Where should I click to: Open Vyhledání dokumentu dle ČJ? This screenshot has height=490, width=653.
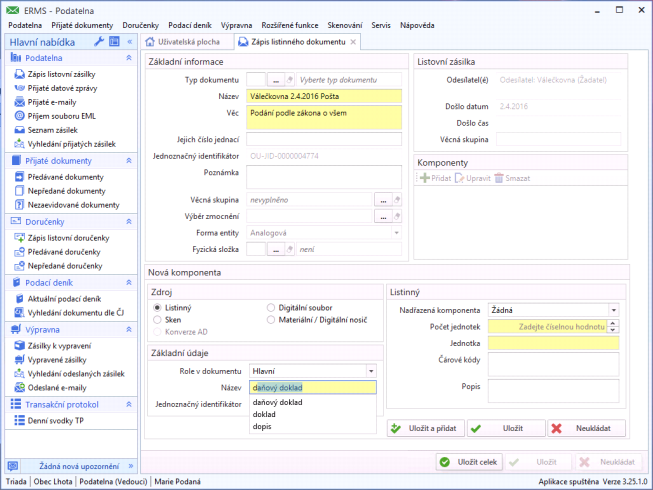coord(76,313)
